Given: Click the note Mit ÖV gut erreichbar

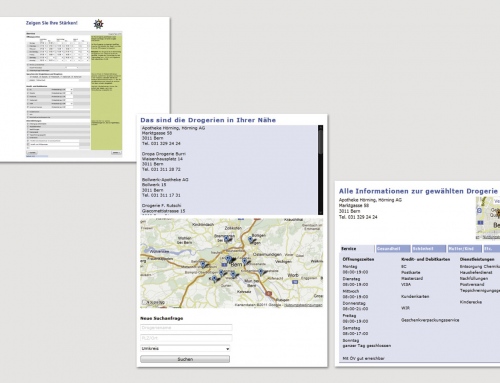Looking at the screenshot, I should [363, 358].
